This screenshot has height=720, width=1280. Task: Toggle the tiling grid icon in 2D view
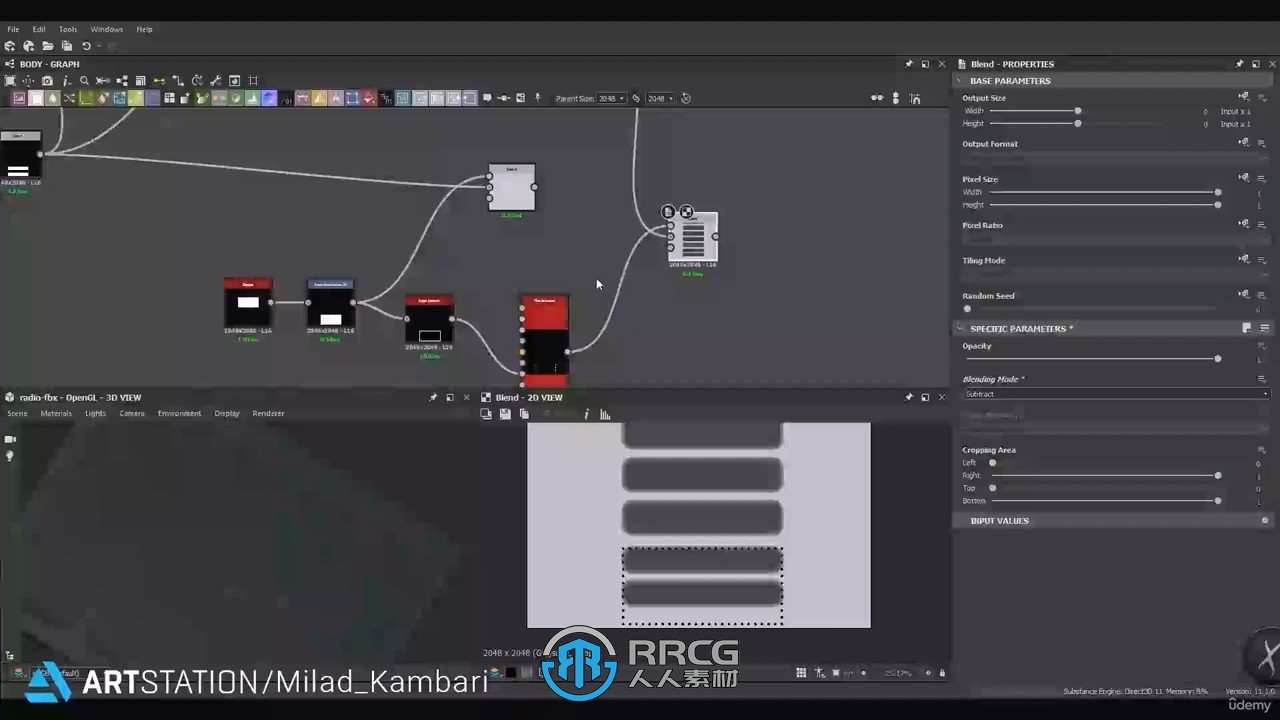tap(801, 673)
